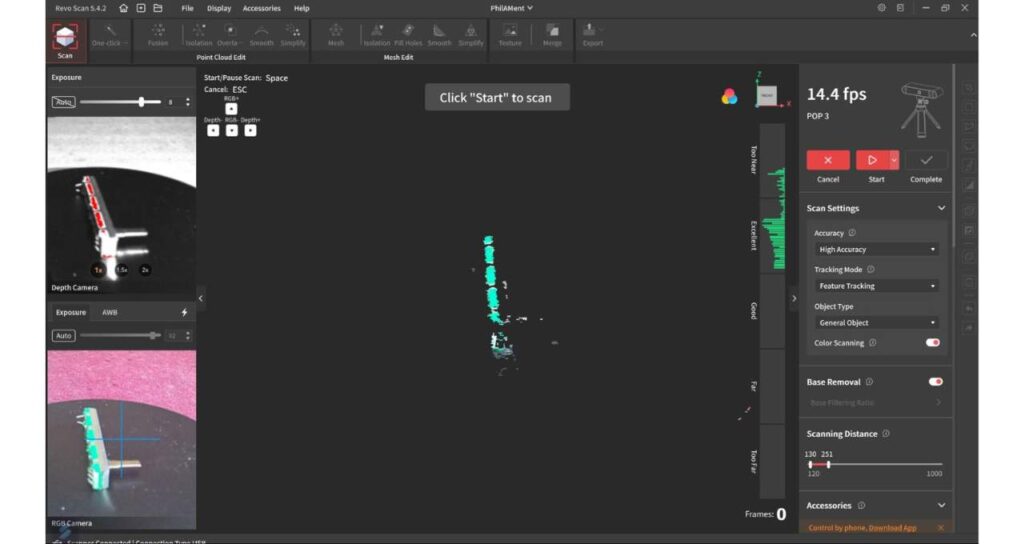1024x544 pixels.
Task: Click the flash lightning icon in RGB panel
Action: (184, 312)
